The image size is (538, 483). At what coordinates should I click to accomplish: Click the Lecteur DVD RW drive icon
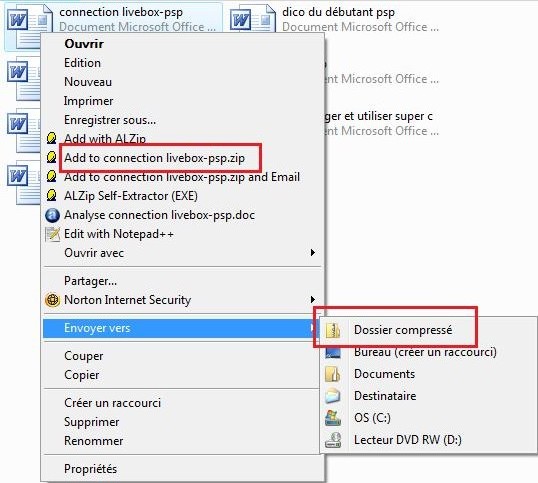pos(333,440)
